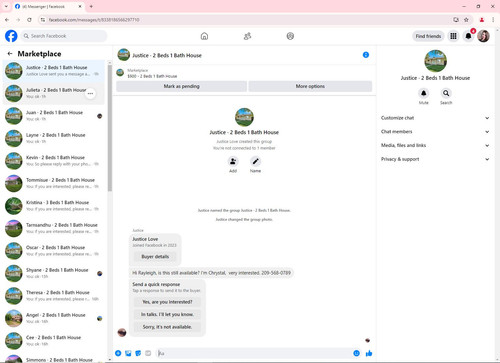Screen dimensions: 500x363
Task: Open the apps grid menu icon
Action: [453, 36]
